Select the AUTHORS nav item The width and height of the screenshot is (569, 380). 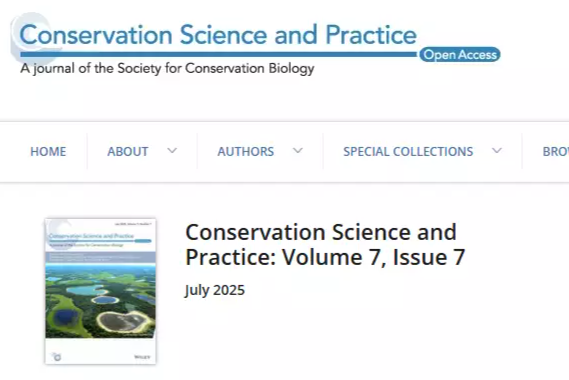[246, 151]
